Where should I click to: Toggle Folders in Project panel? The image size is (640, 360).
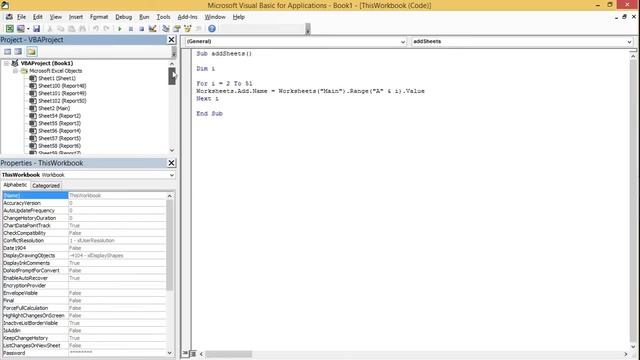31,52
